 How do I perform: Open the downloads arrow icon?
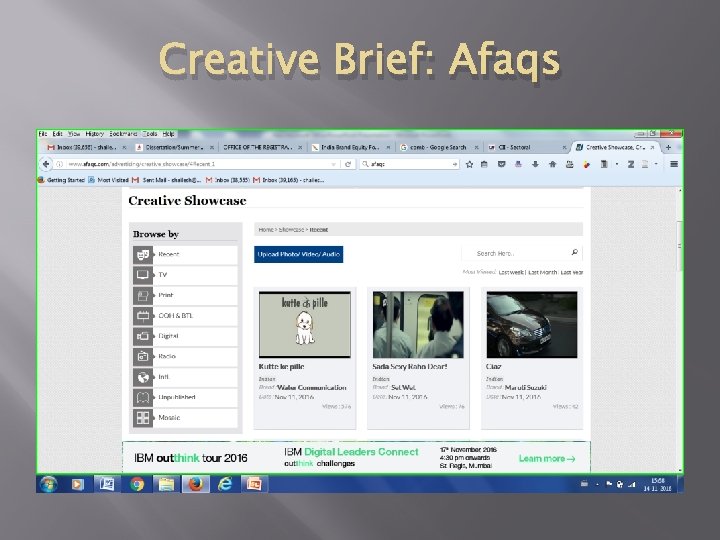pyautogui.click(x=535, y=164)
